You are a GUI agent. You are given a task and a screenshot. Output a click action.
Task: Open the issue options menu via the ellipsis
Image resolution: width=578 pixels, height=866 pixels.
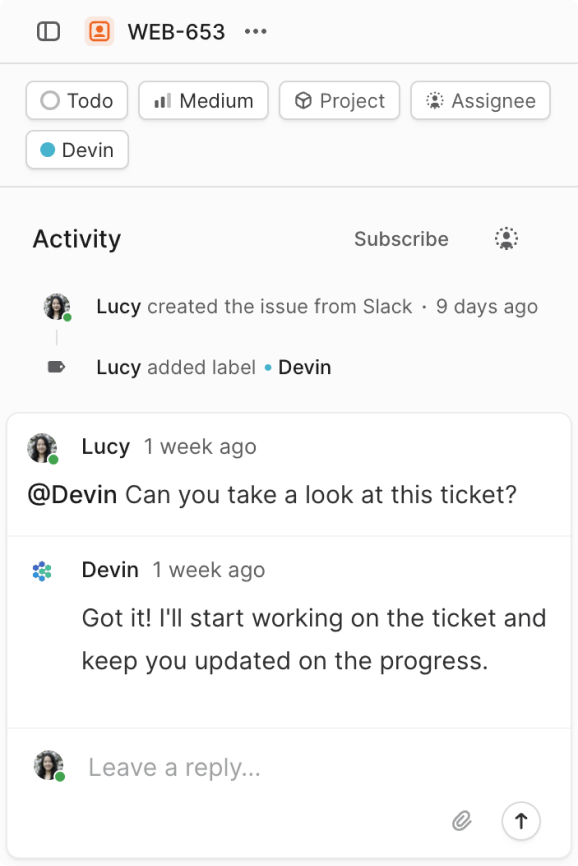tap(255, 31)
